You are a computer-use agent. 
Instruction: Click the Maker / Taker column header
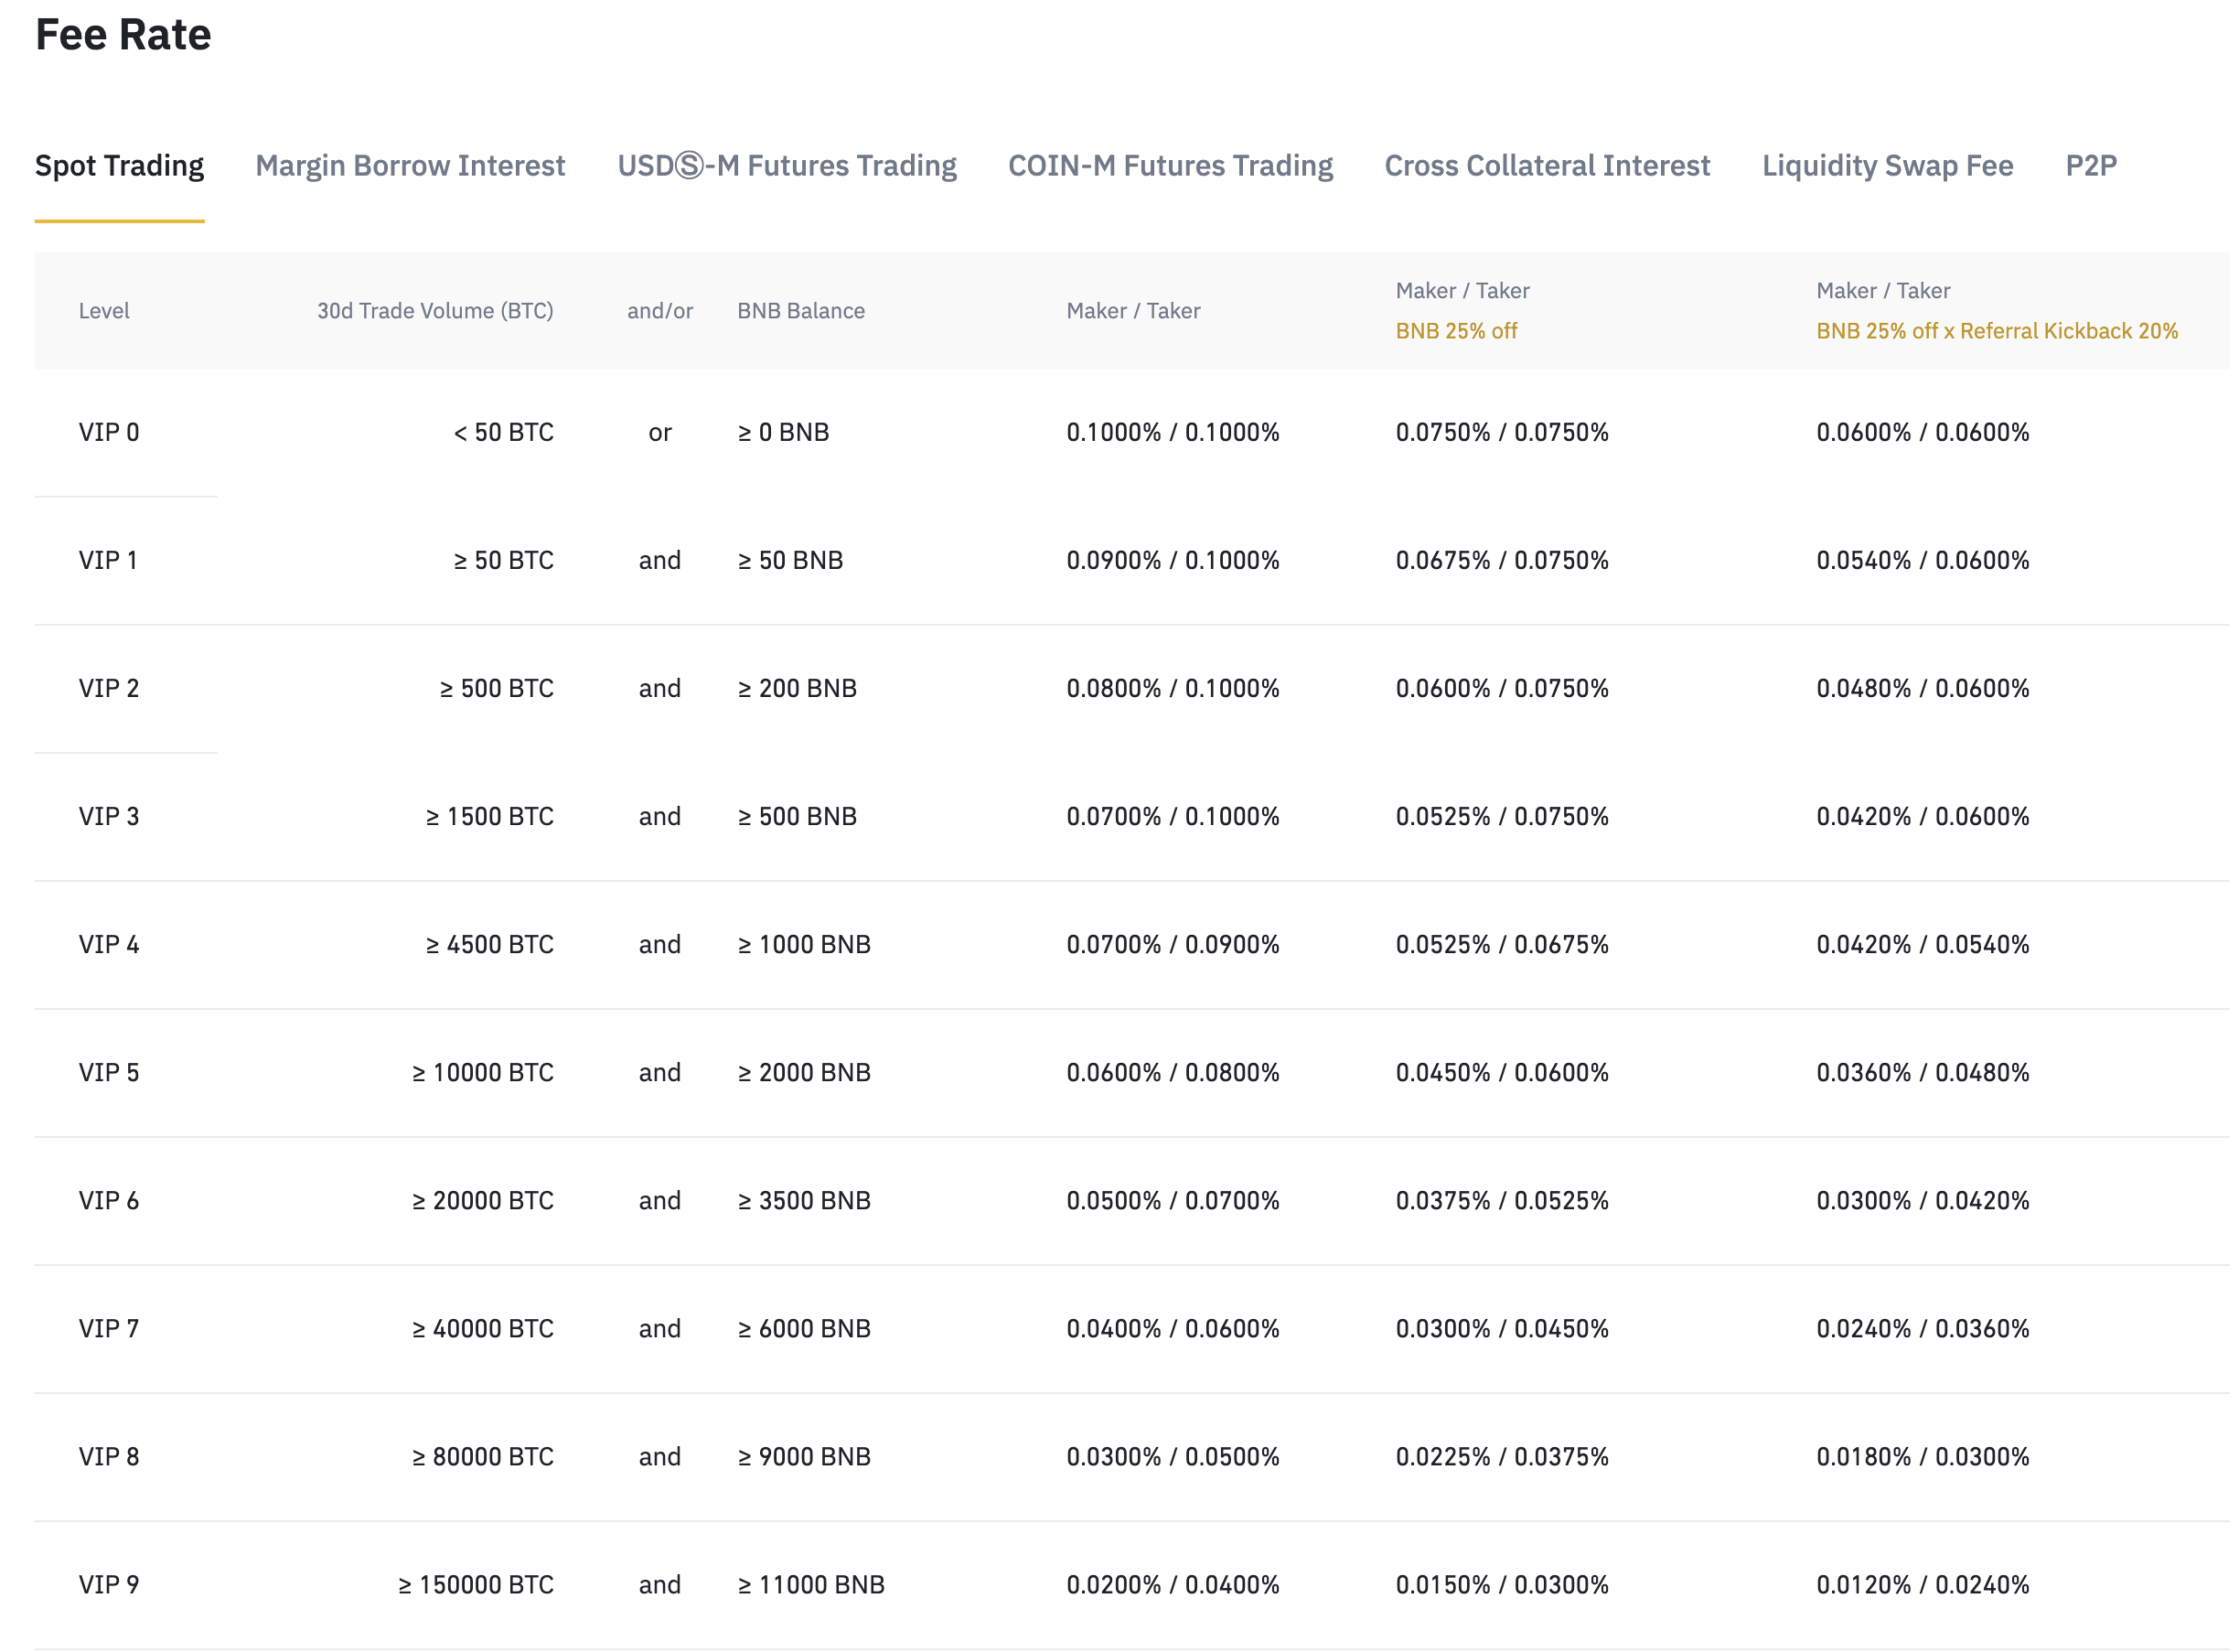pyautogui.click(x=1133, y=310)
